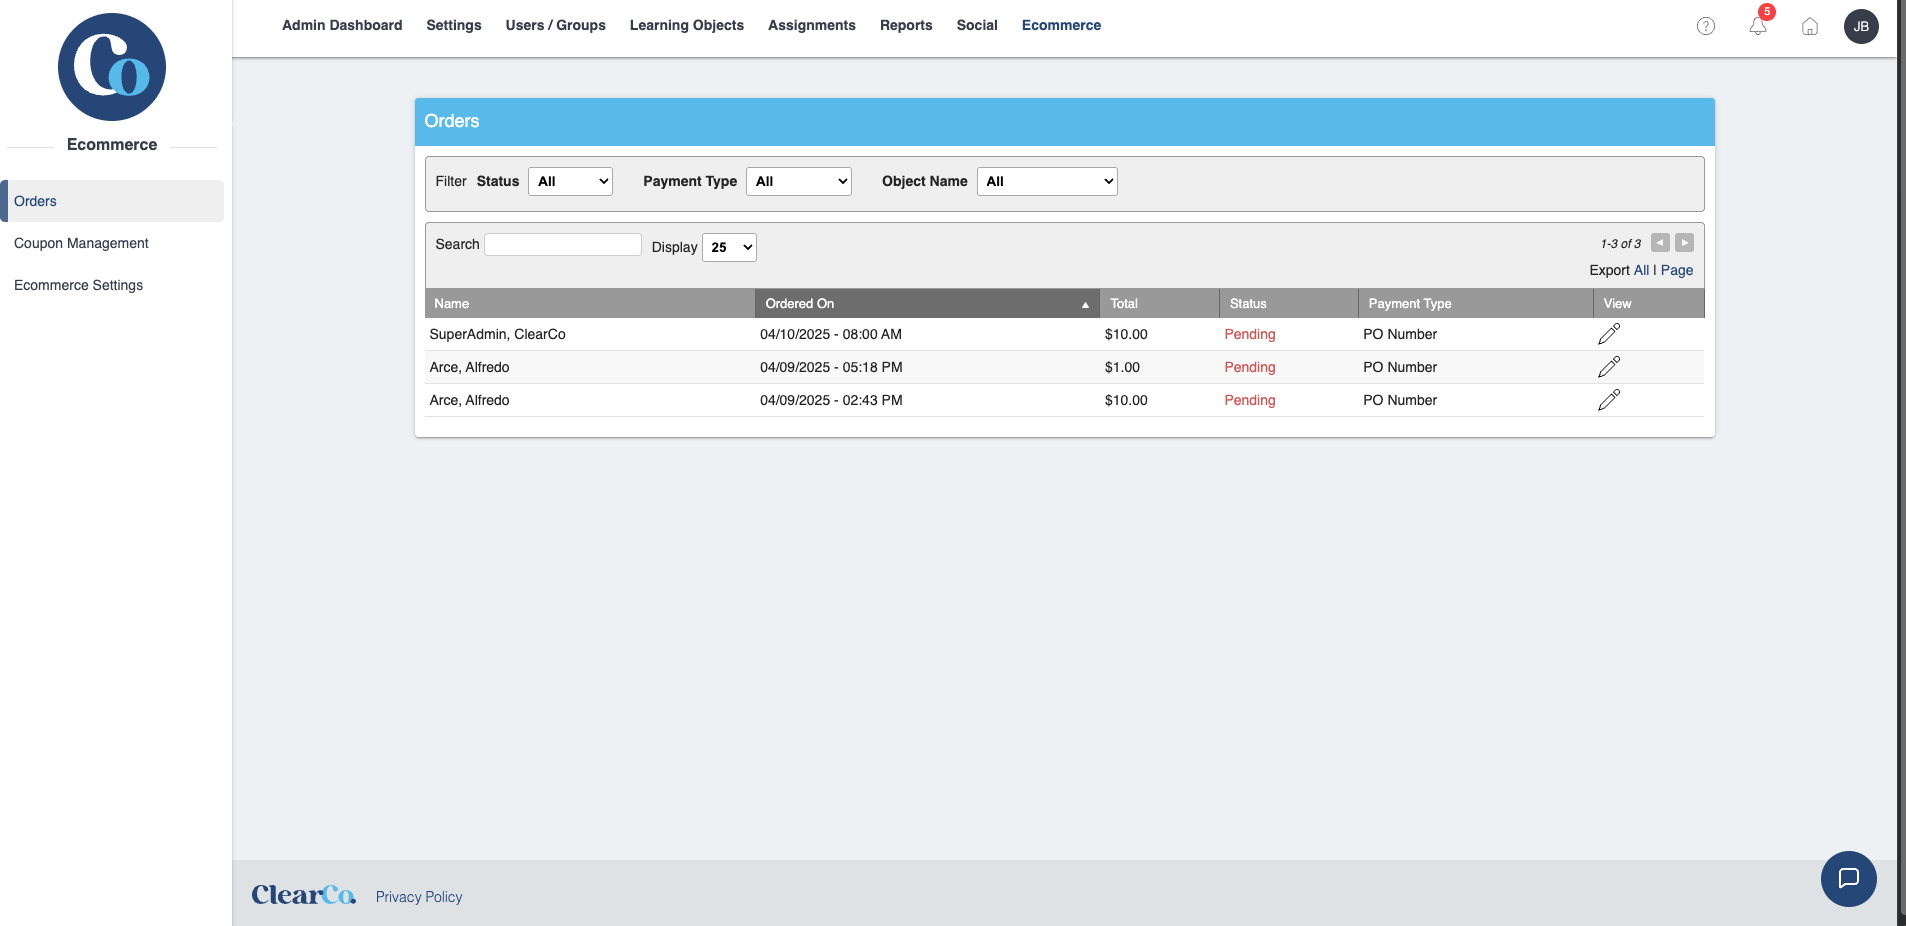
Task: Click PO Number in the 02:43 PM row
Action: pyautogui.click(x=1400, y=400)
